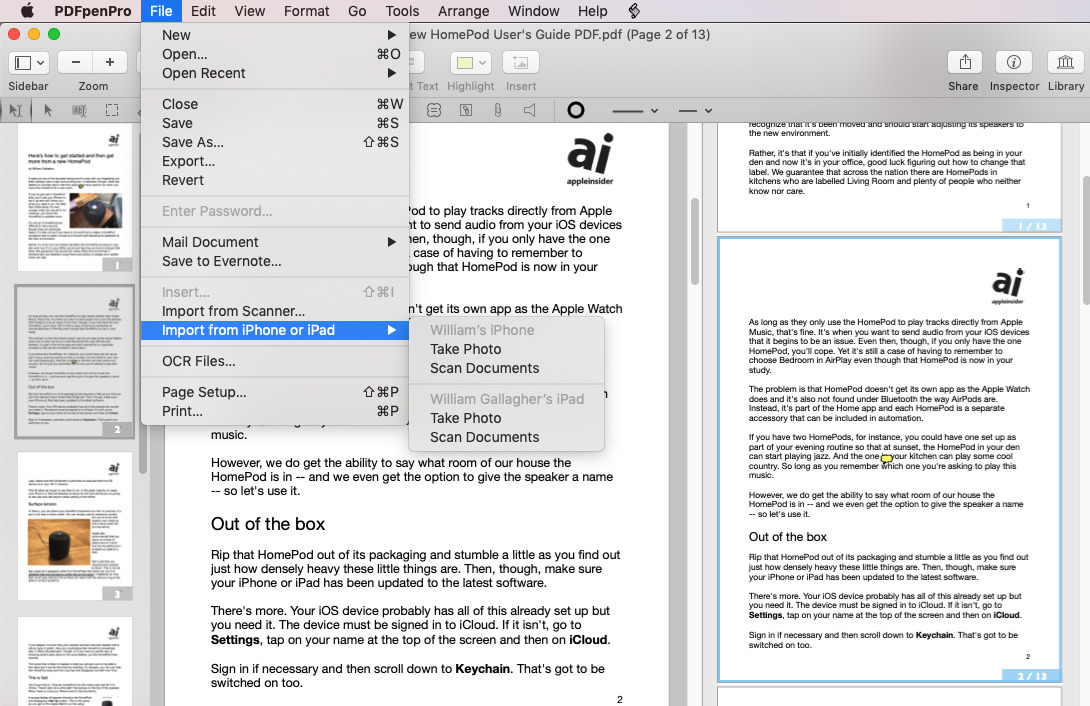Open the line width dropdown
The height and width of the screenshot is (706, 1090).
point(635,110)
